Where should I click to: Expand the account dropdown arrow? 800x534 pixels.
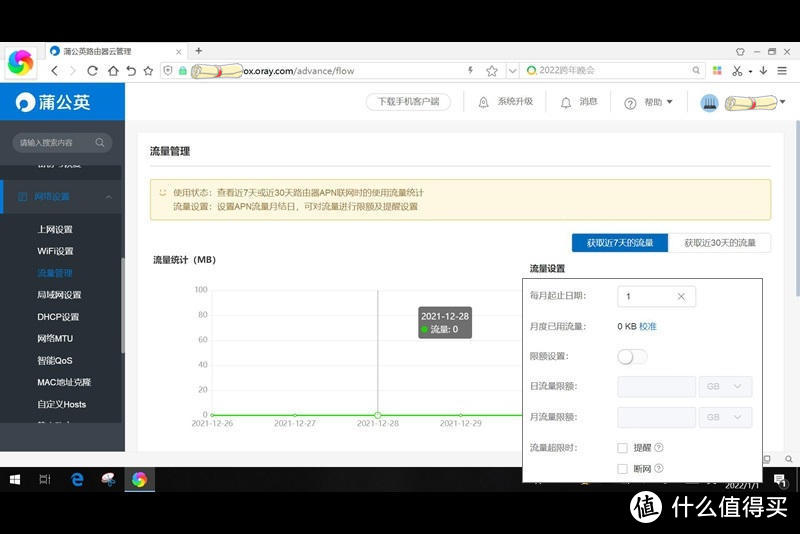pos(783,101)
